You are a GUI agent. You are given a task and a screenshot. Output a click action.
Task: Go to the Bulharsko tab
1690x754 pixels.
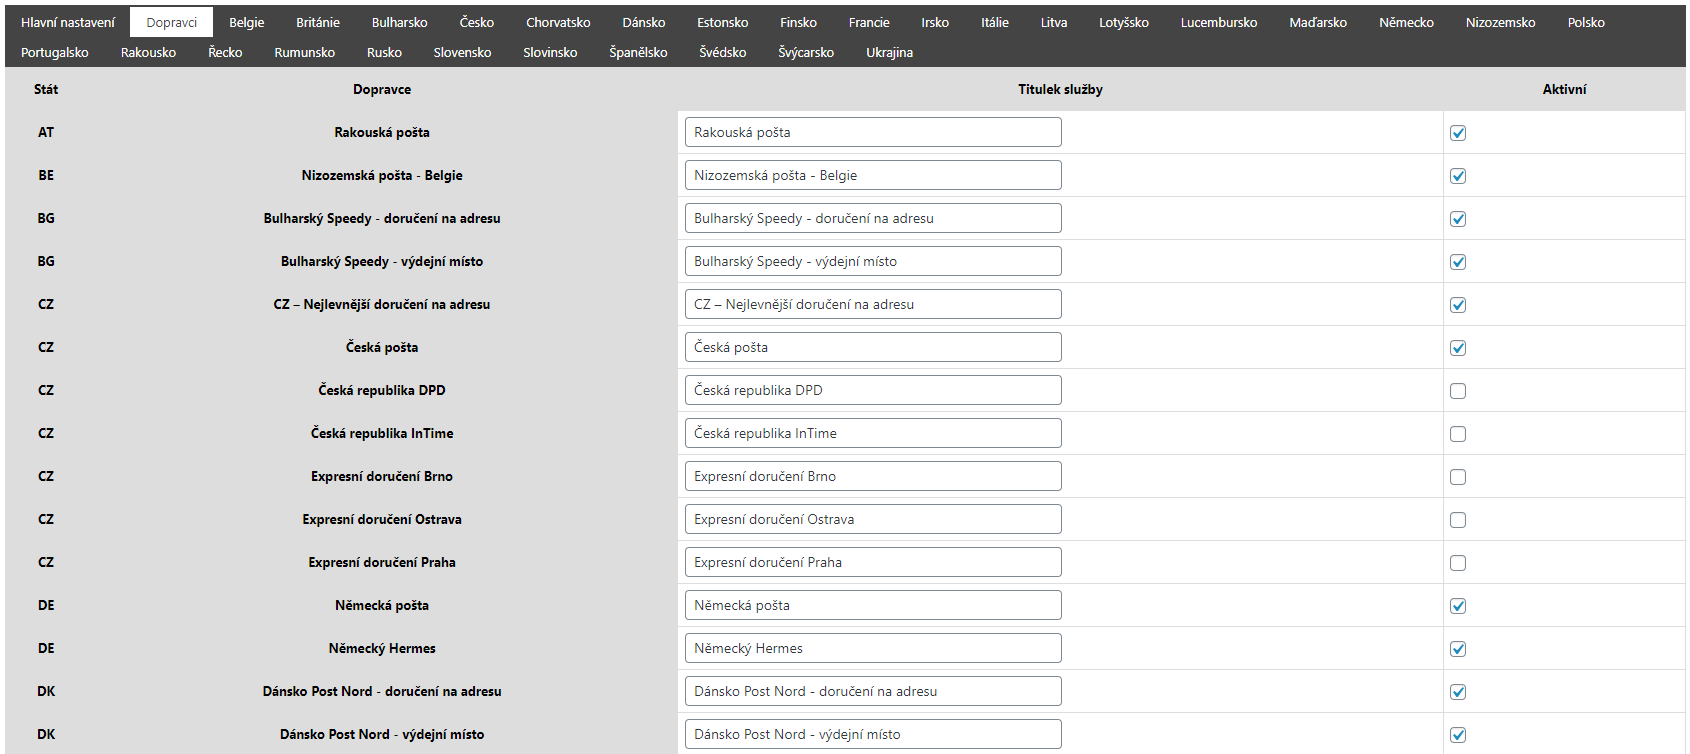pos(400,22)
